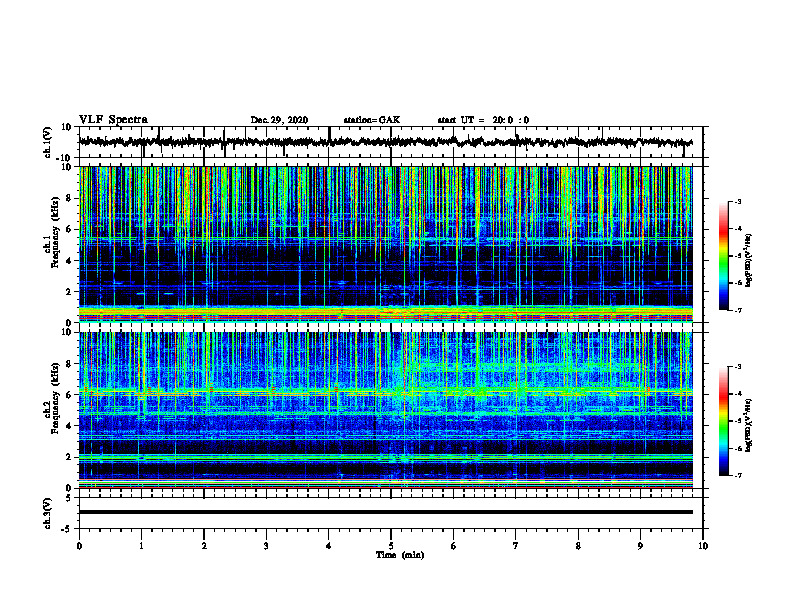Click the ch.1 colorbar "log(PSD)" units label

click(748, 260)
